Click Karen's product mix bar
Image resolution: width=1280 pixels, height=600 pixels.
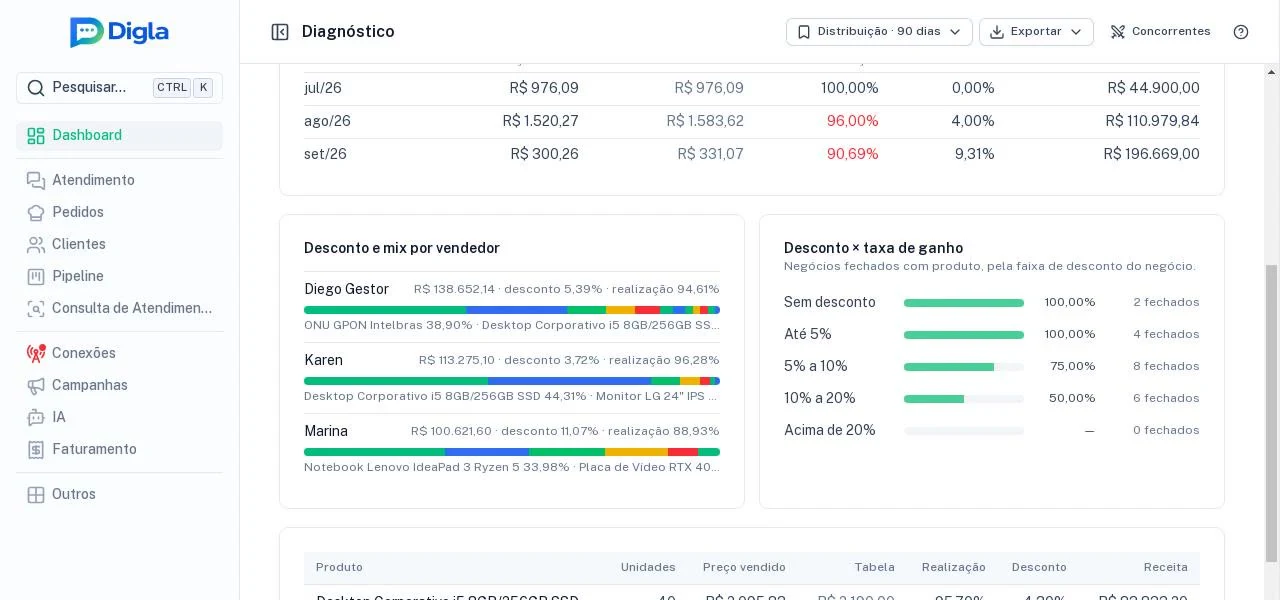pos(512,381)
